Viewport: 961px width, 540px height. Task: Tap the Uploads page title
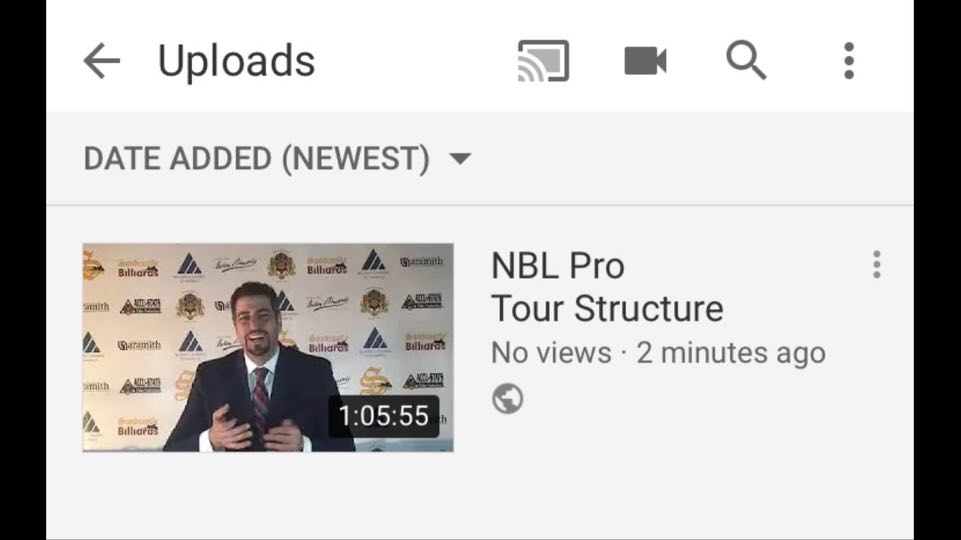(237, 61)
